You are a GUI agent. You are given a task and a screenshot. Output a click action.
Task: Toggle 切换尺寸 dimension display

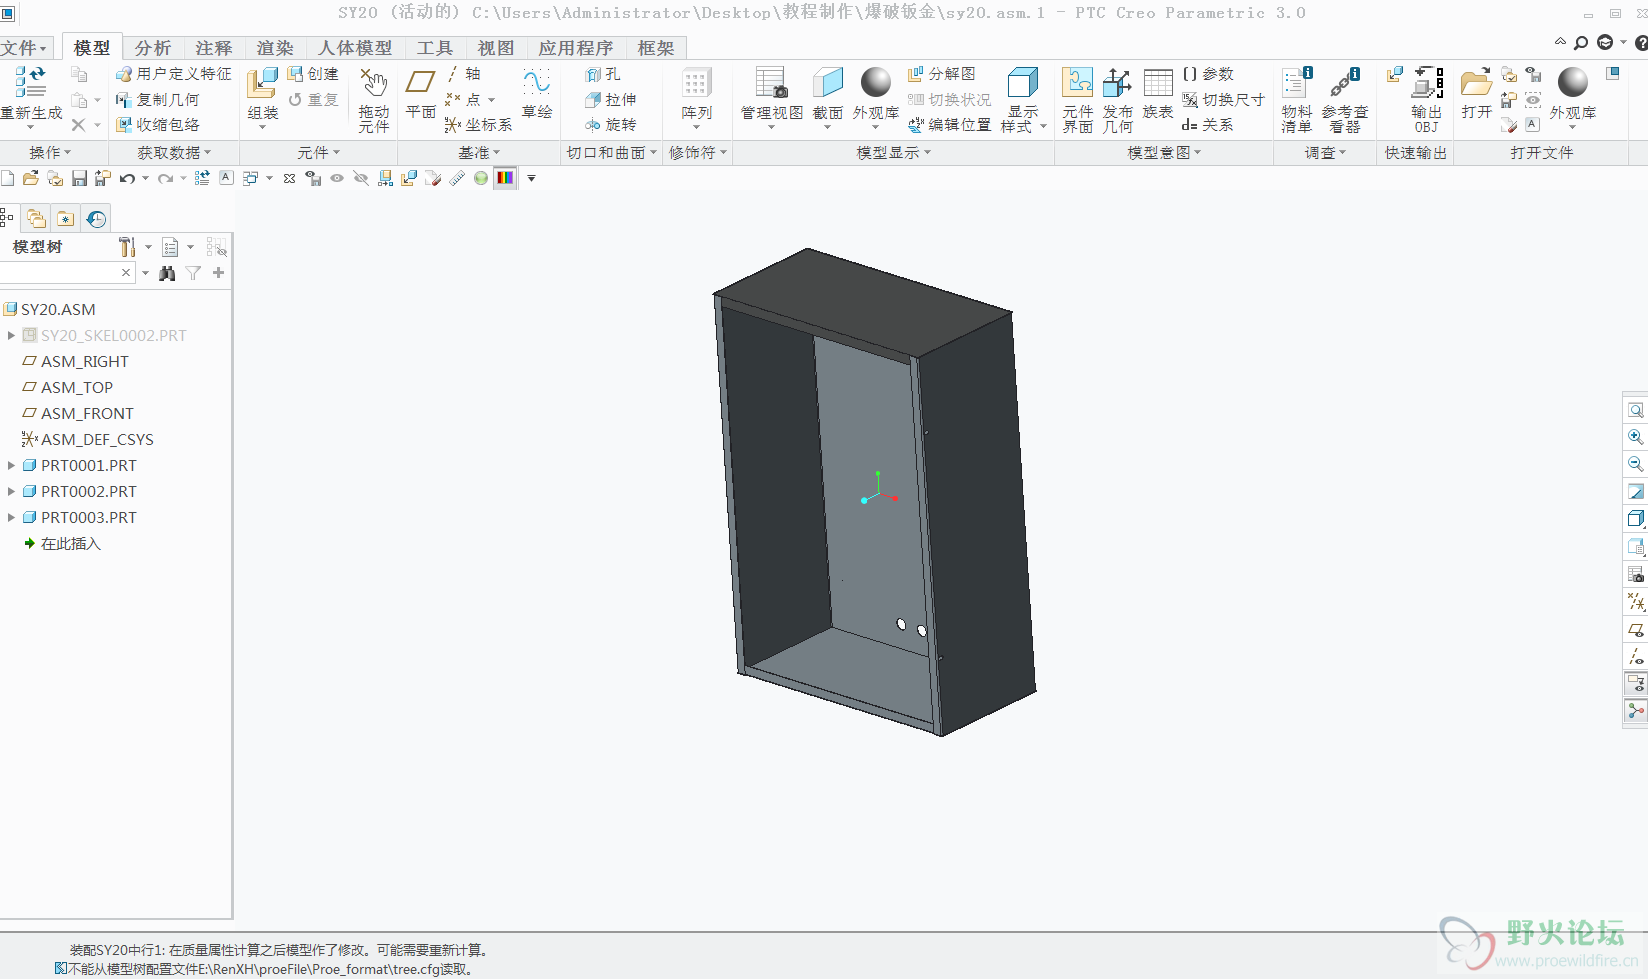click(1223, 100)
